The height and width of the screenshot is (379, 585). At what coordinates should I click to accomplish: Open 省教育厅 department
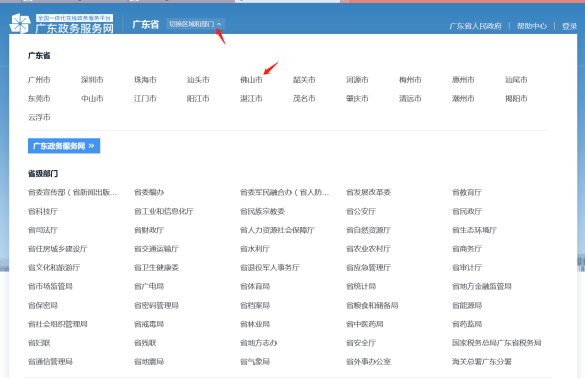point(467,192)
